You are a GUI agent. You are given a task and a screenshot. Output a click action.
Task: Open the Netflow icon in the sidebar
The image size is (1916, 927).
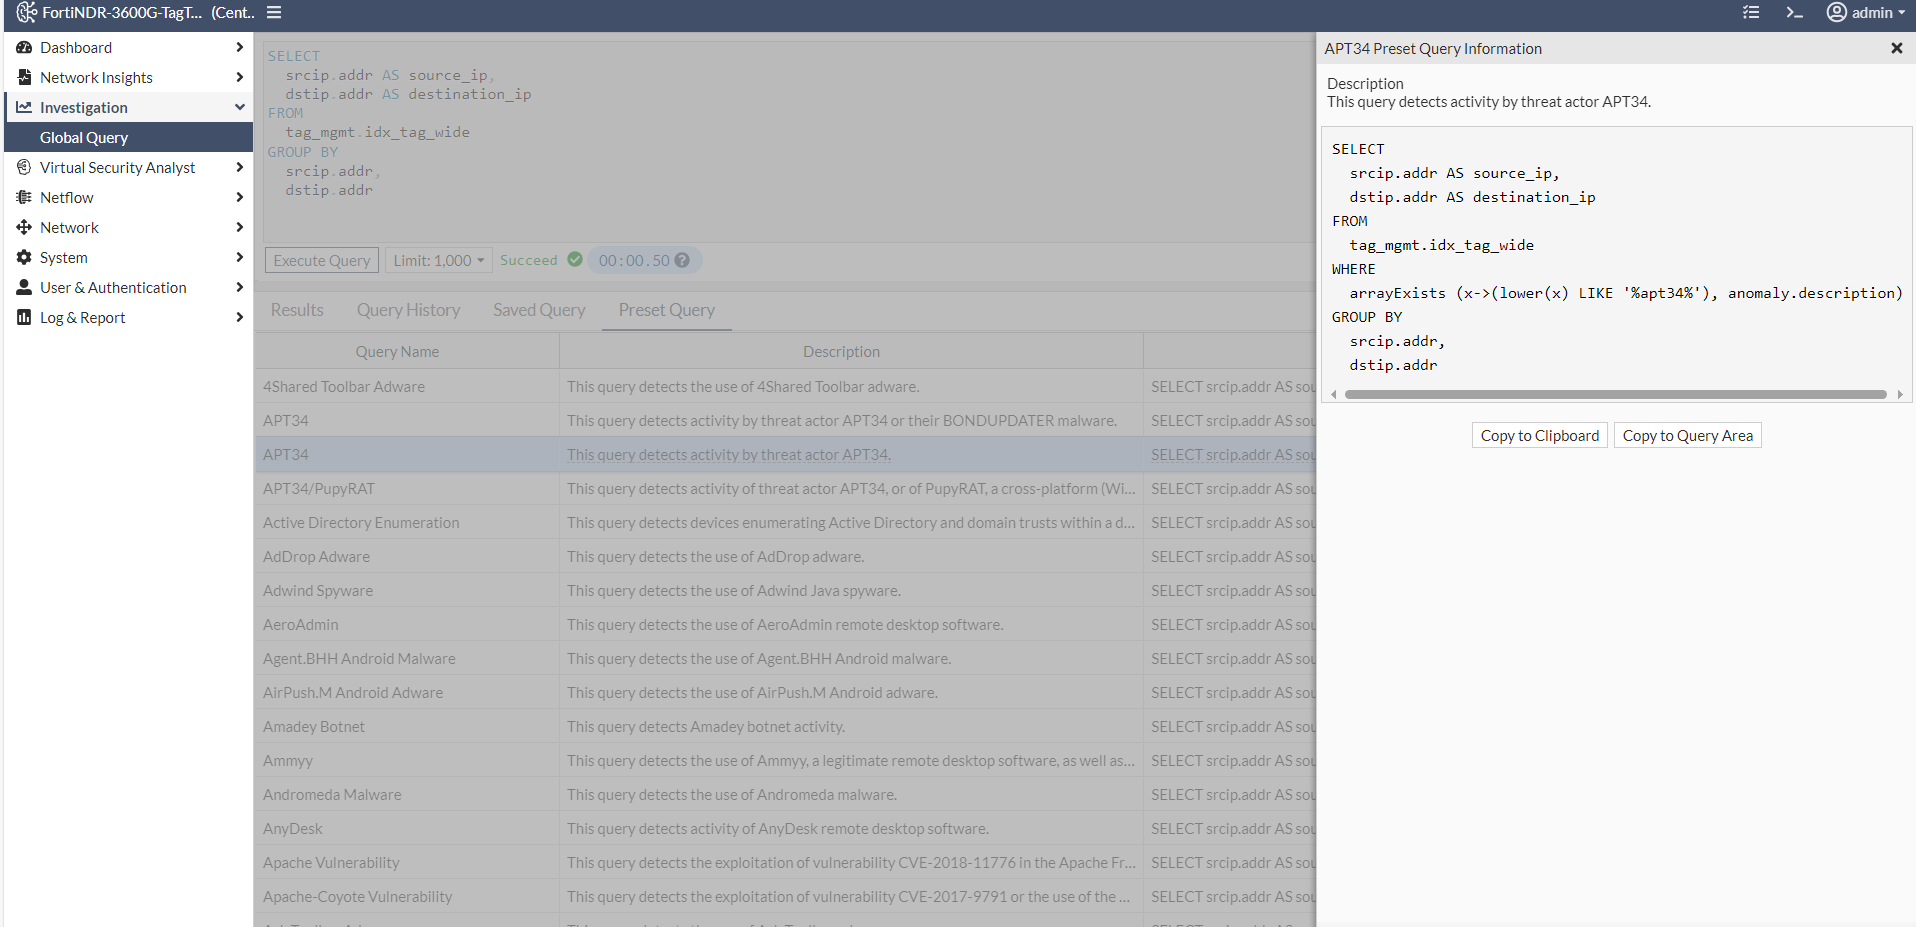click(23, 197)
